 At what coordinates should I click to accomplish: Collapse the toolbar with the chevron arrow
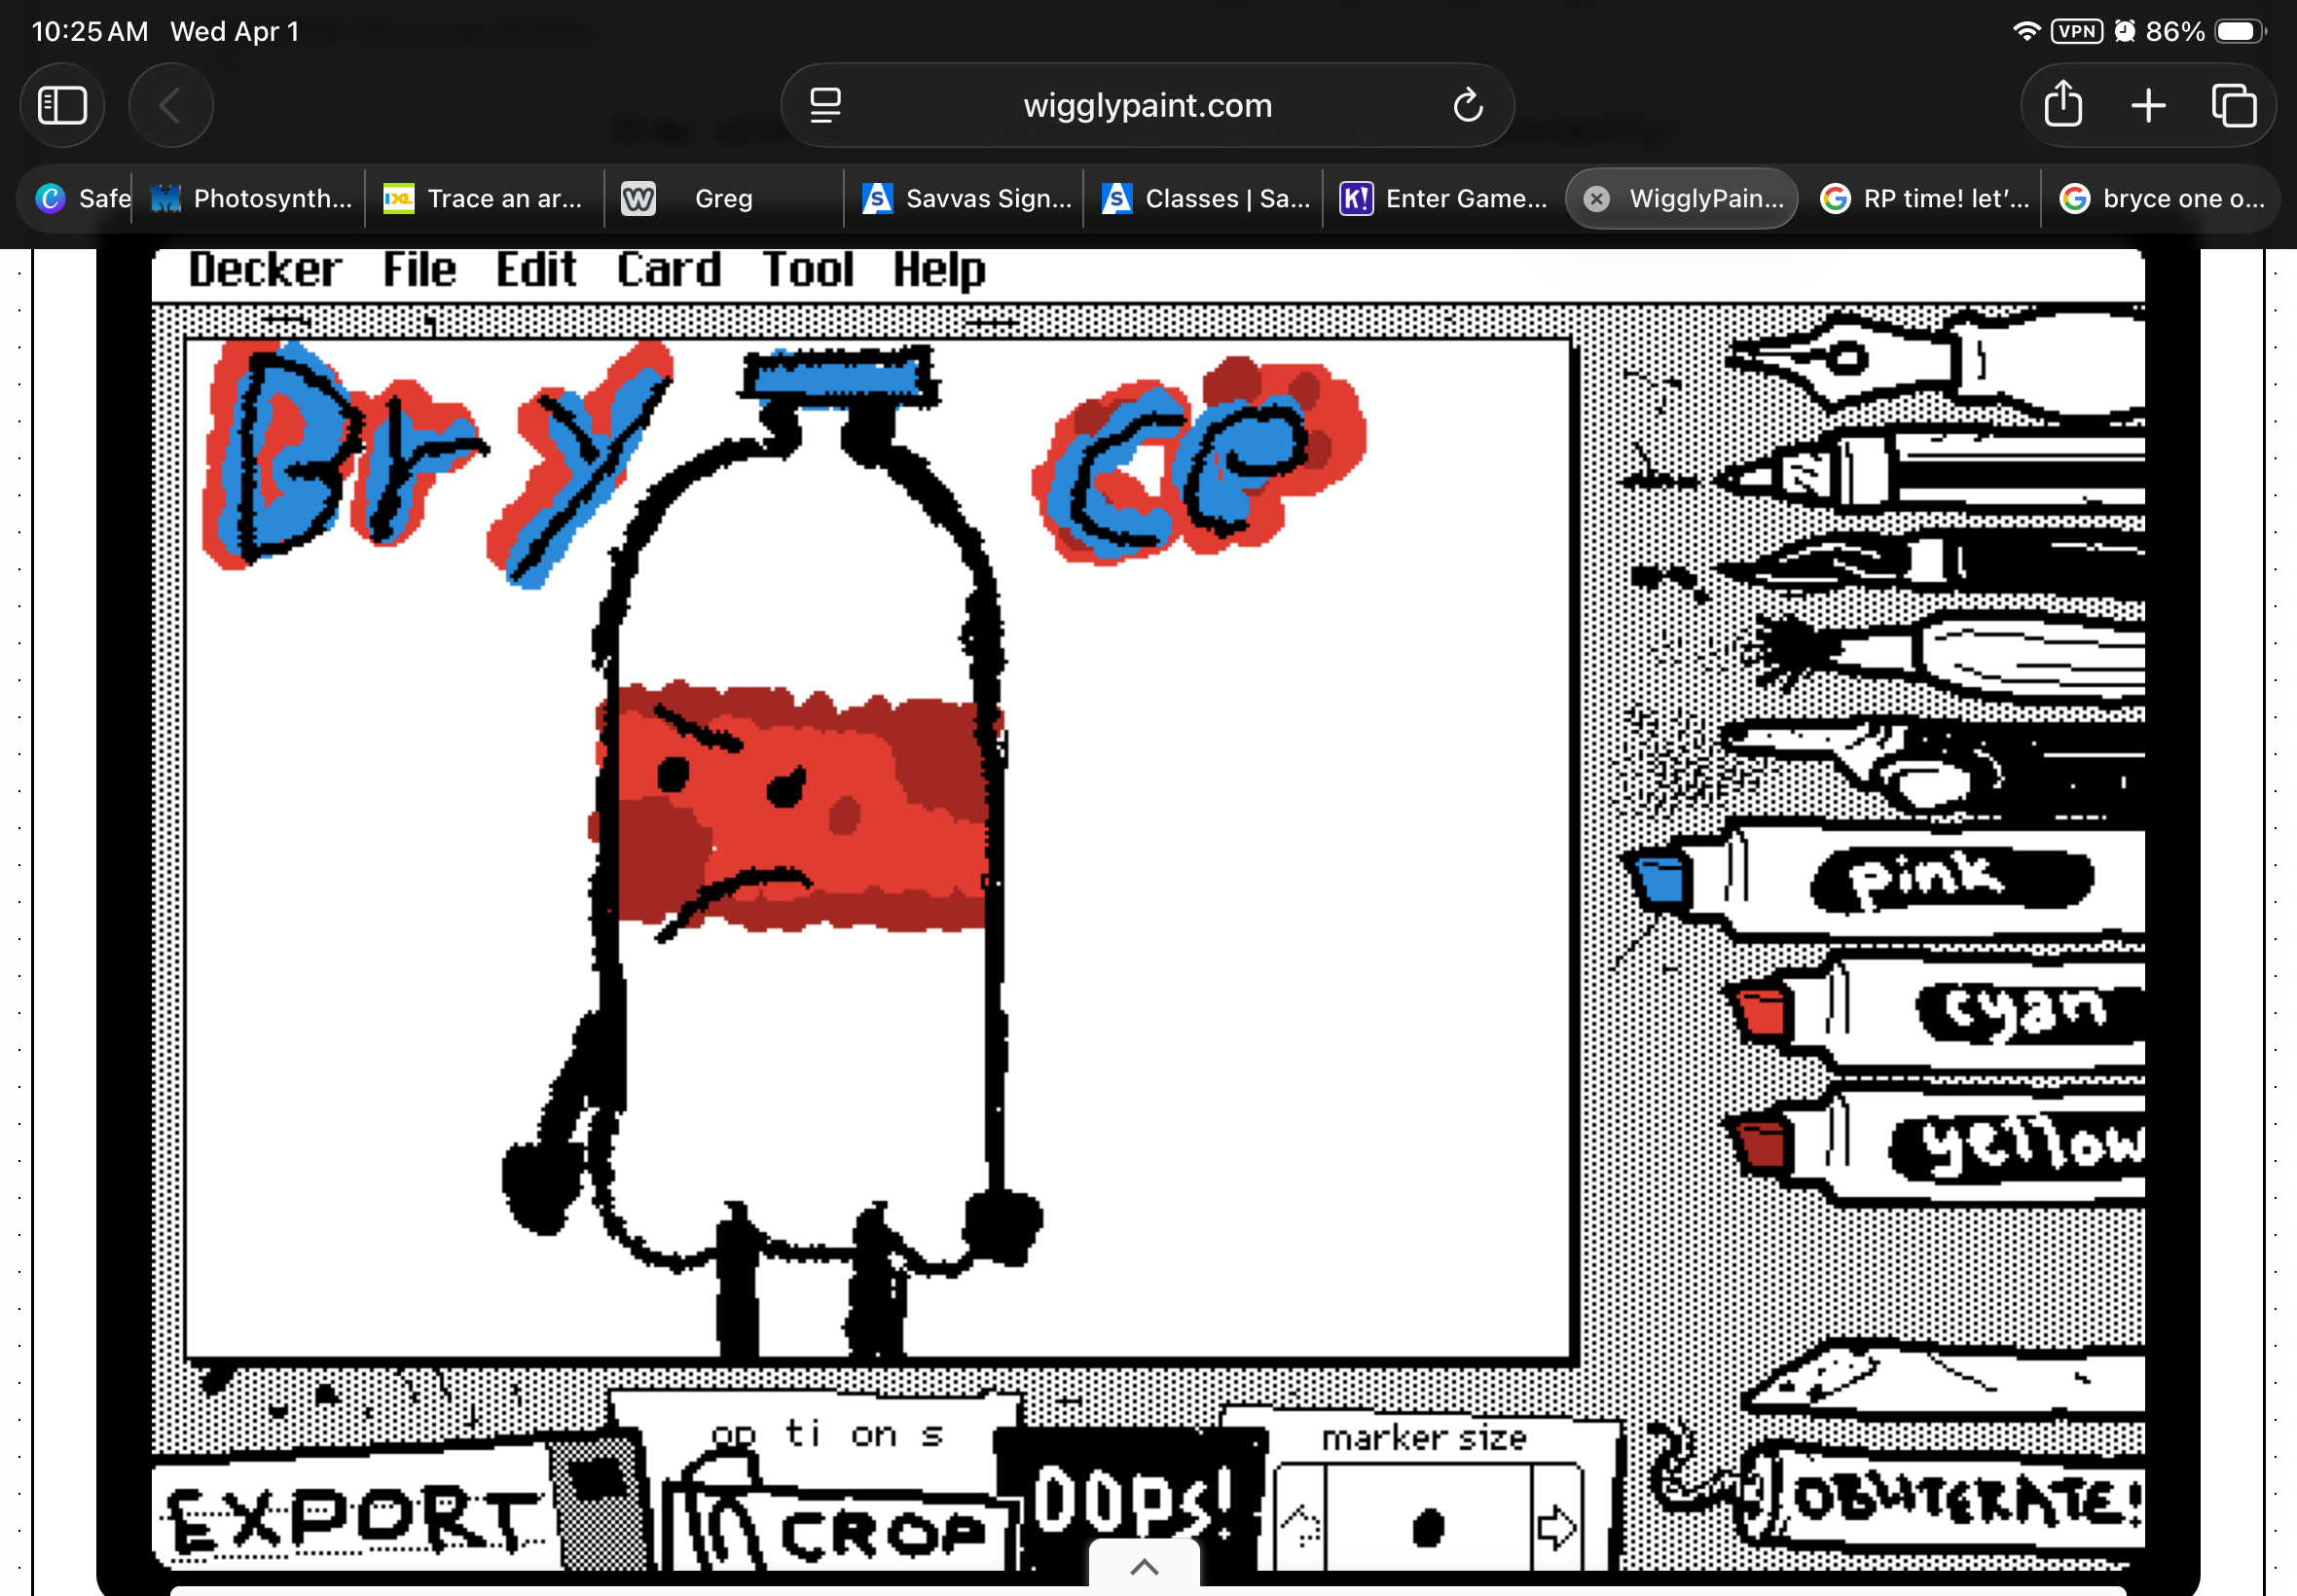pyautogui.click(x=1144, y=1565)
